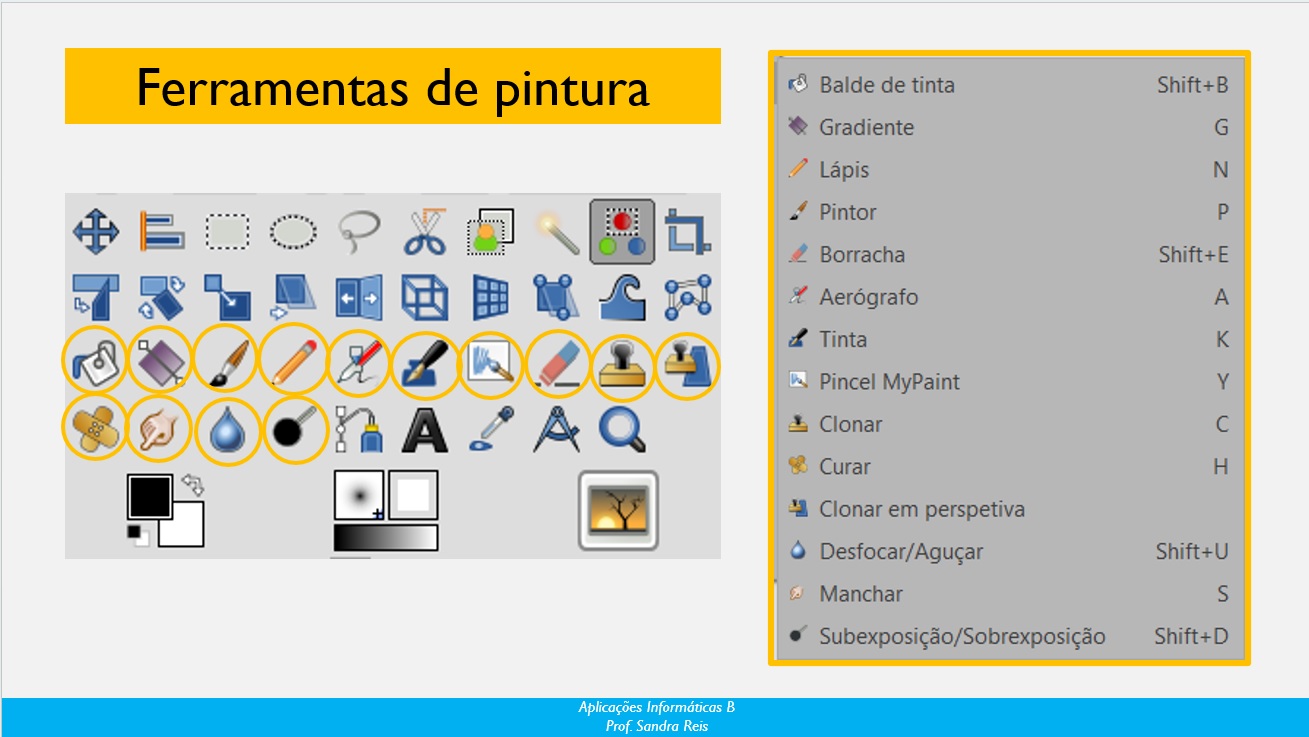Choose Pincel MyPaint in the menu

(889, 382)
